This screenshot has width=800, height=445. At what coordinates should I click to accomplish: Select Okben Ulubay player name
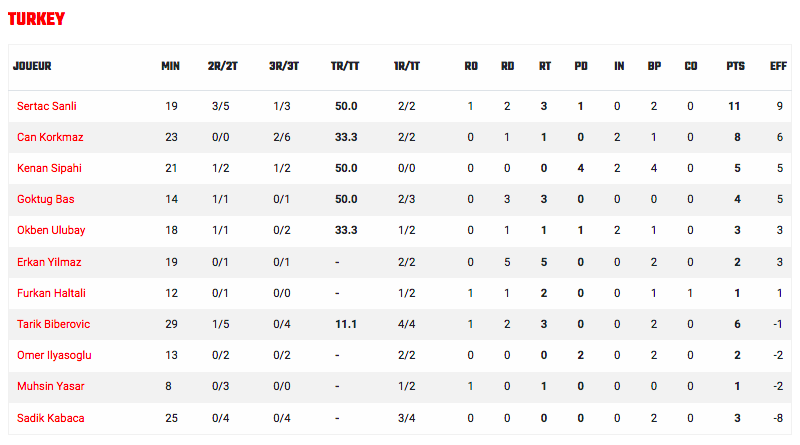click(51, 230)
